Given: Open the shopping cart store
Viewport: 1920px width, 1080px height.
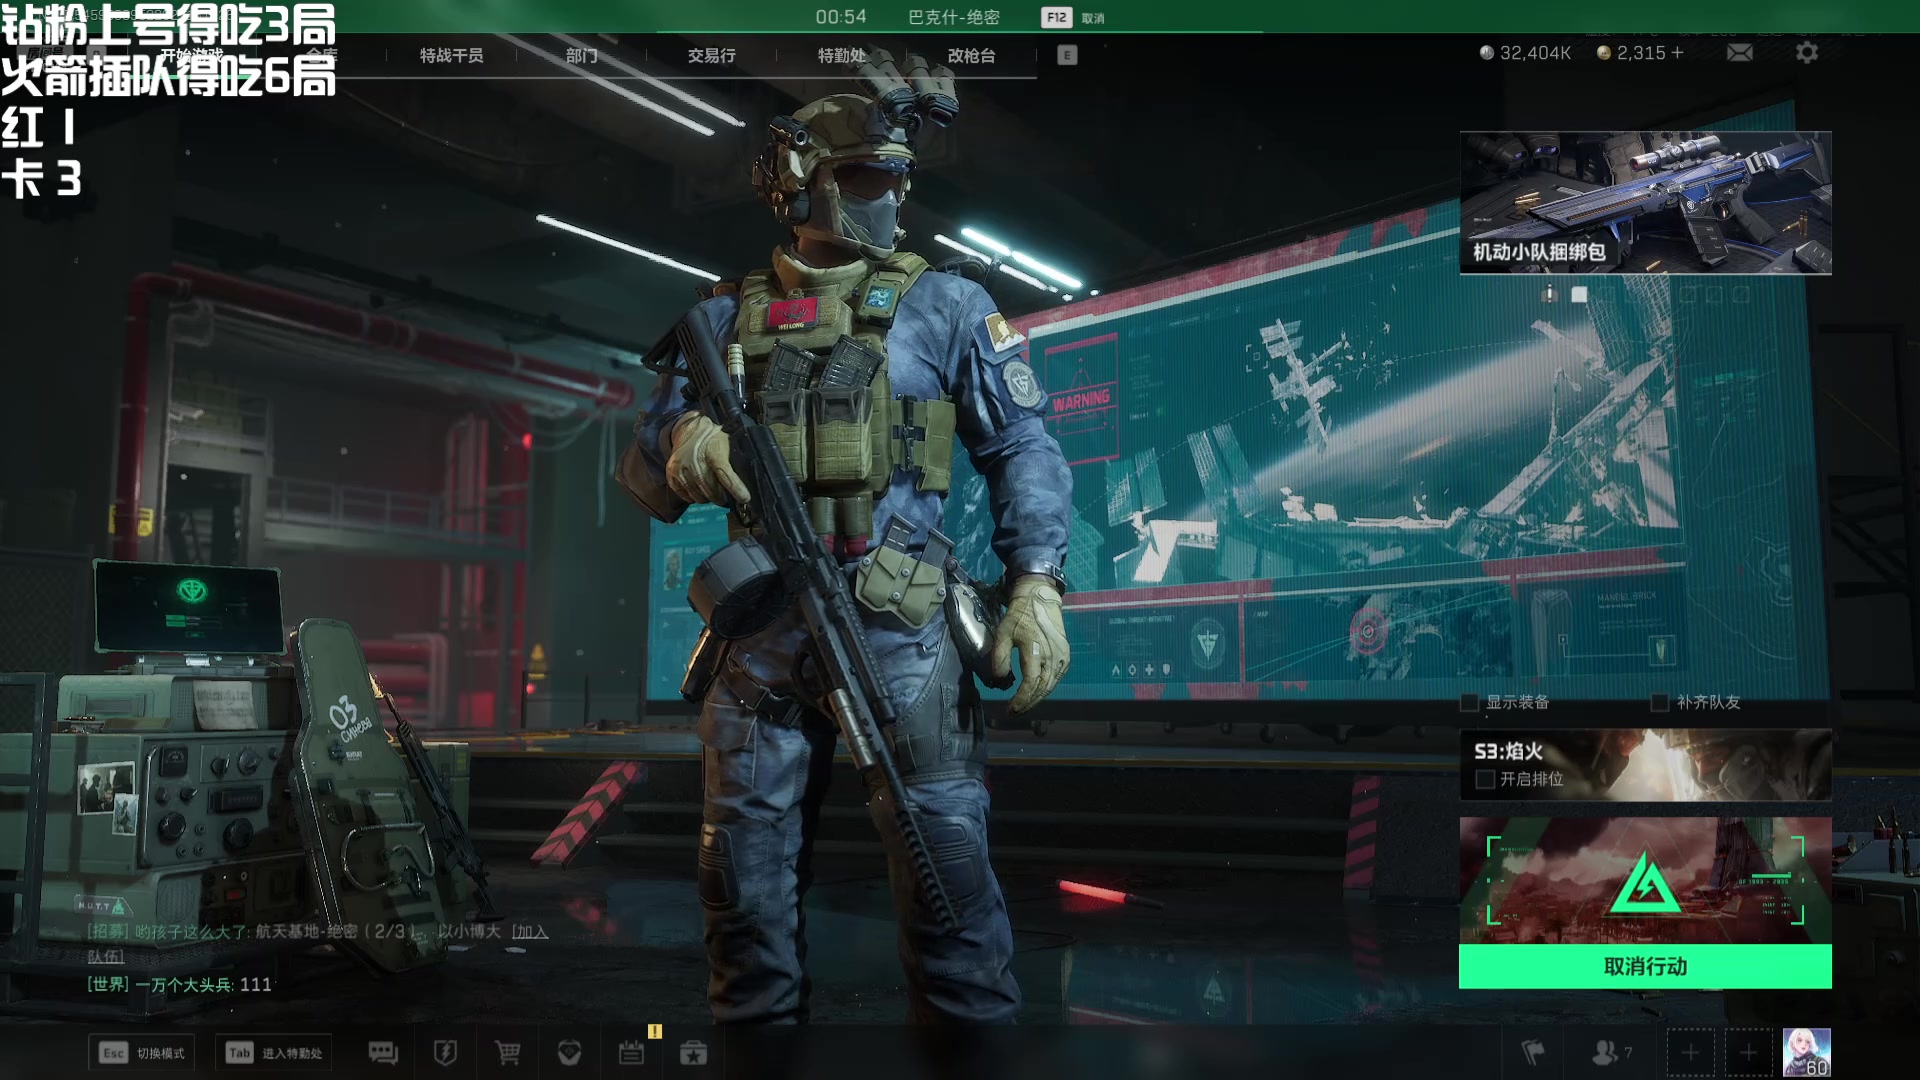Looking at the screenshot, I should pyautogui.click(x=507, y=1052).
